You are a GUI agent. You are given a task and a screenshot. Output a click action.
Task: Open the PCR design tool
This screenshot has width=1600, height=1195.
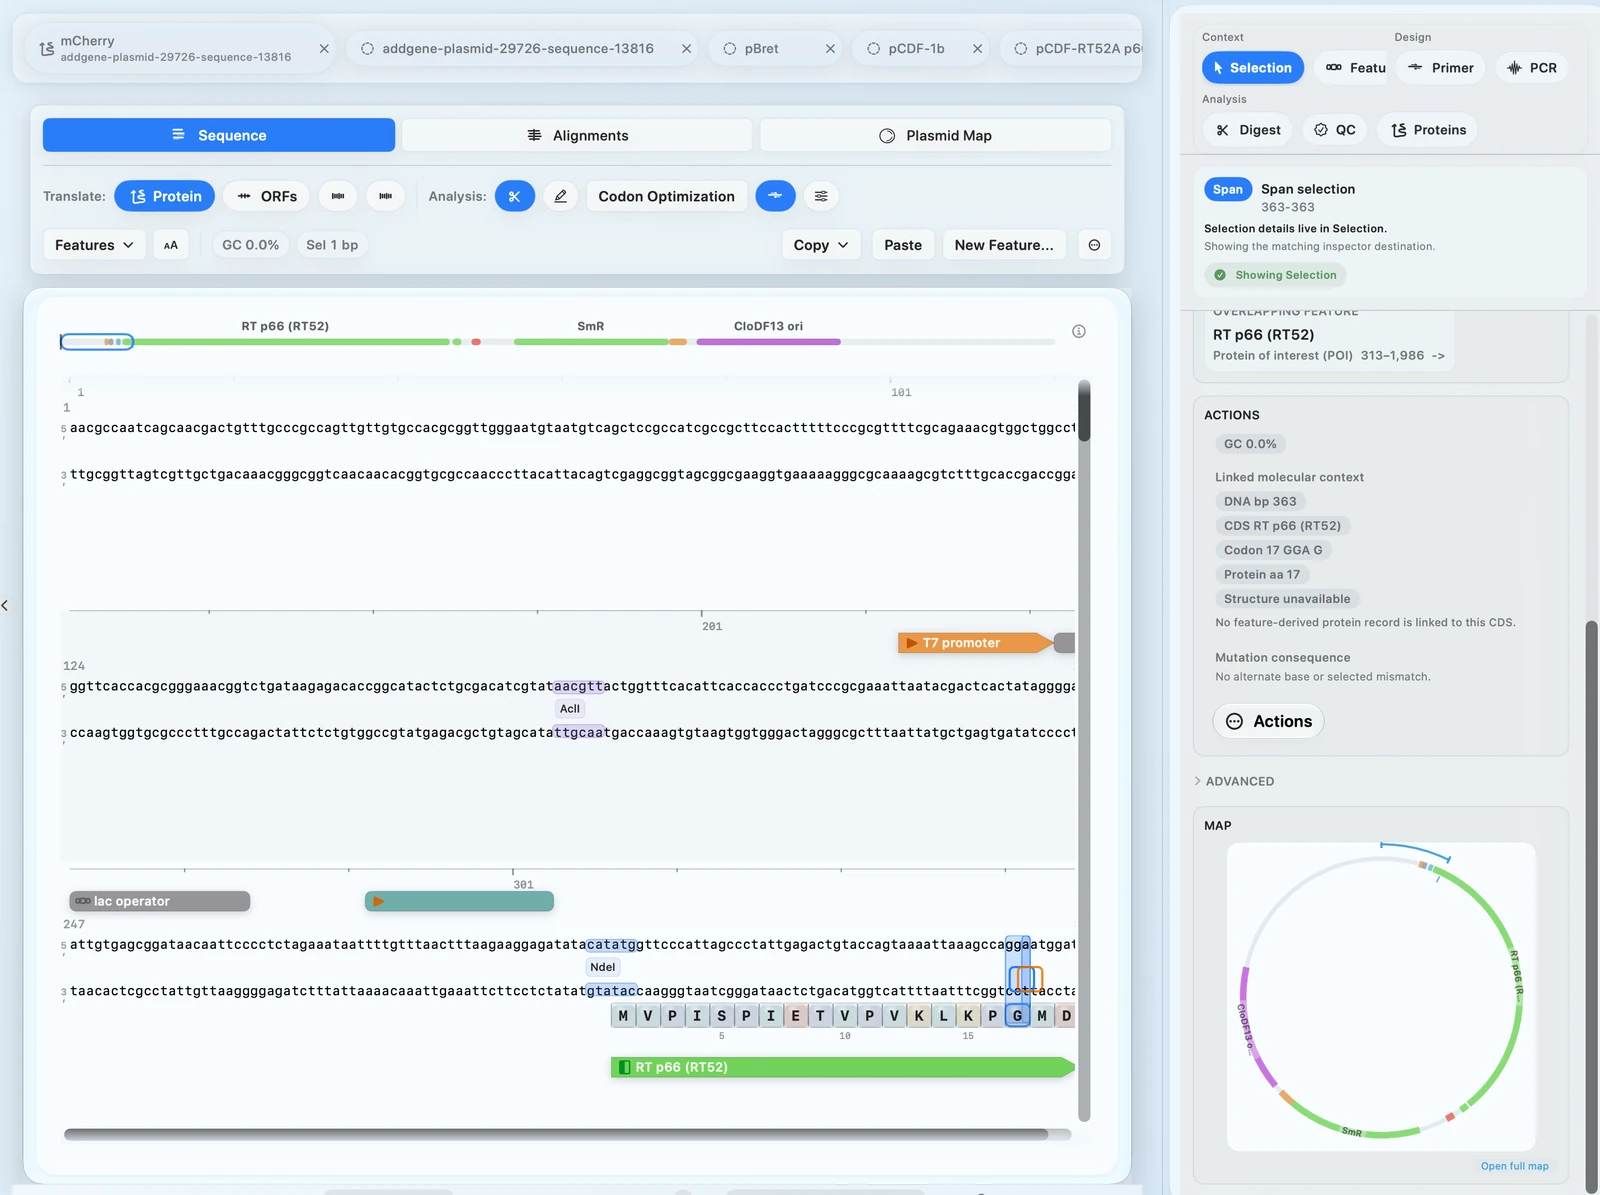(1532, 68)
